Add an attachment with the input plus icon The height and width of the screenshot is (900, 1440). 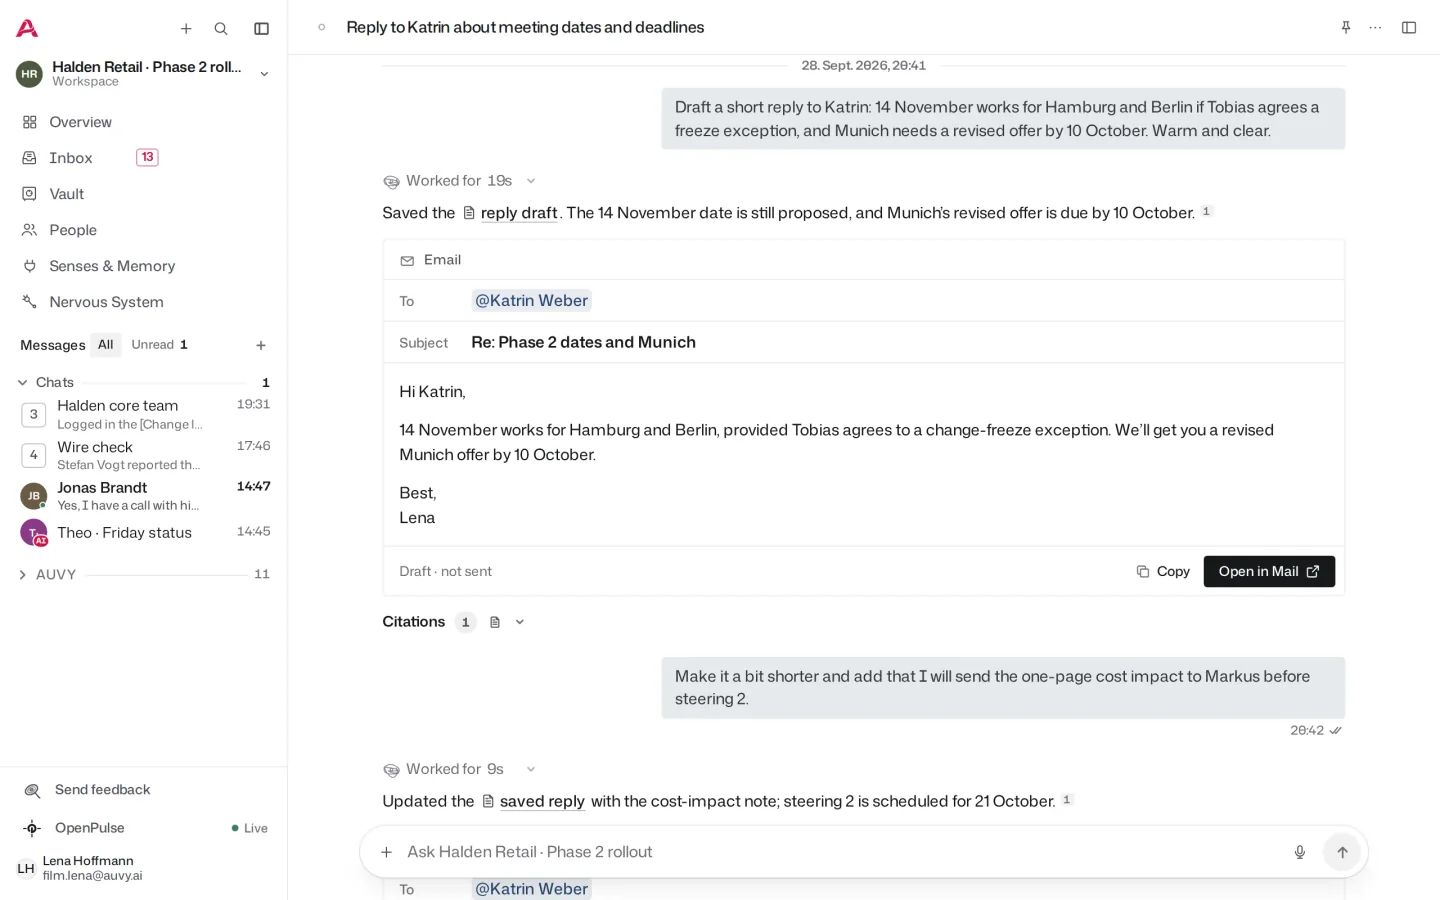[x=386, y=852]
